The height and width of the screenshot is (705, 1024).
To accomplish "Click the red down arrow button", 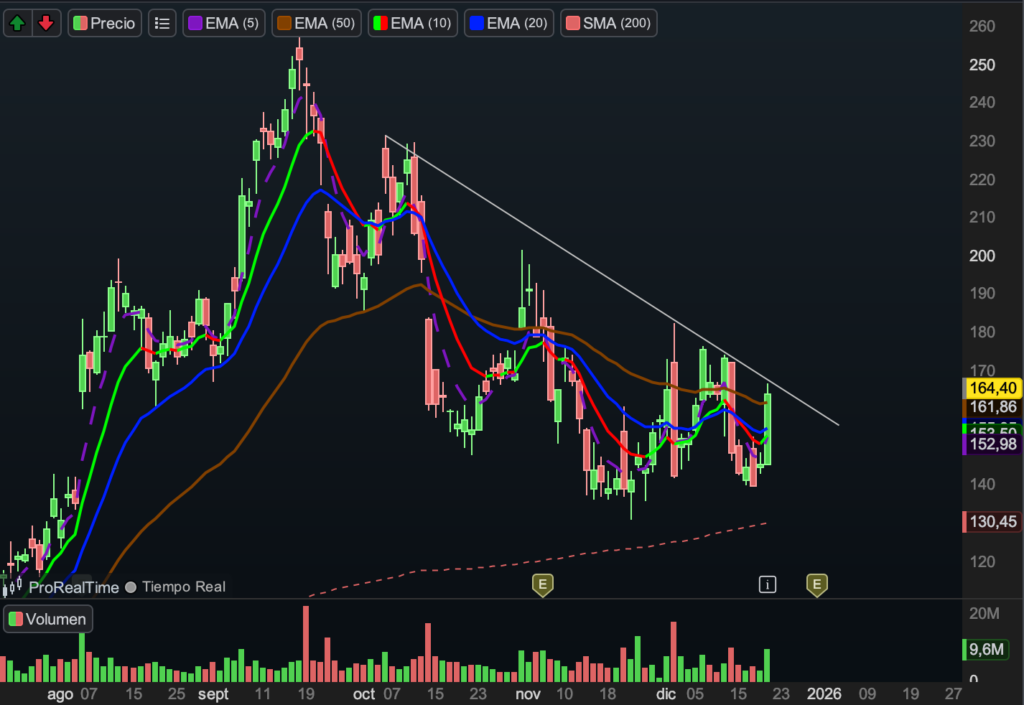I will 46,23.
